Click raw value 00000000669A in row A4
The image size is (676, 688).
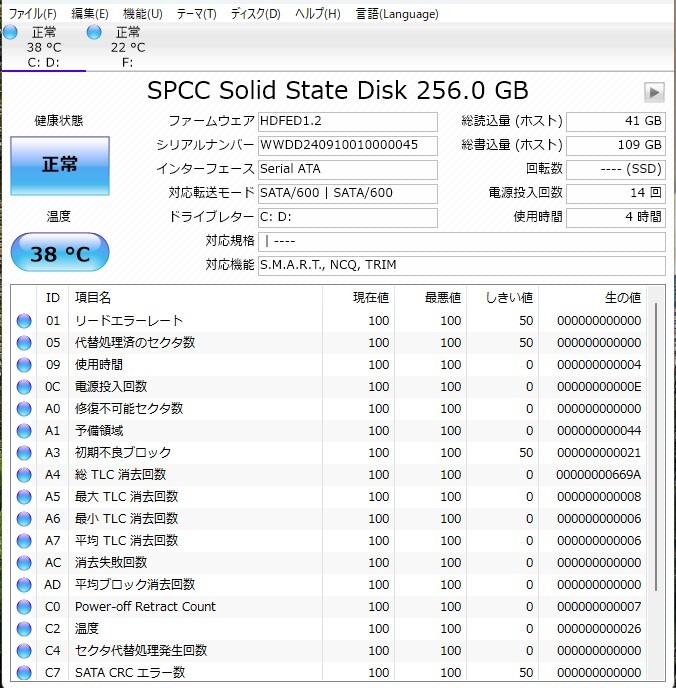(x=598, y=475)
